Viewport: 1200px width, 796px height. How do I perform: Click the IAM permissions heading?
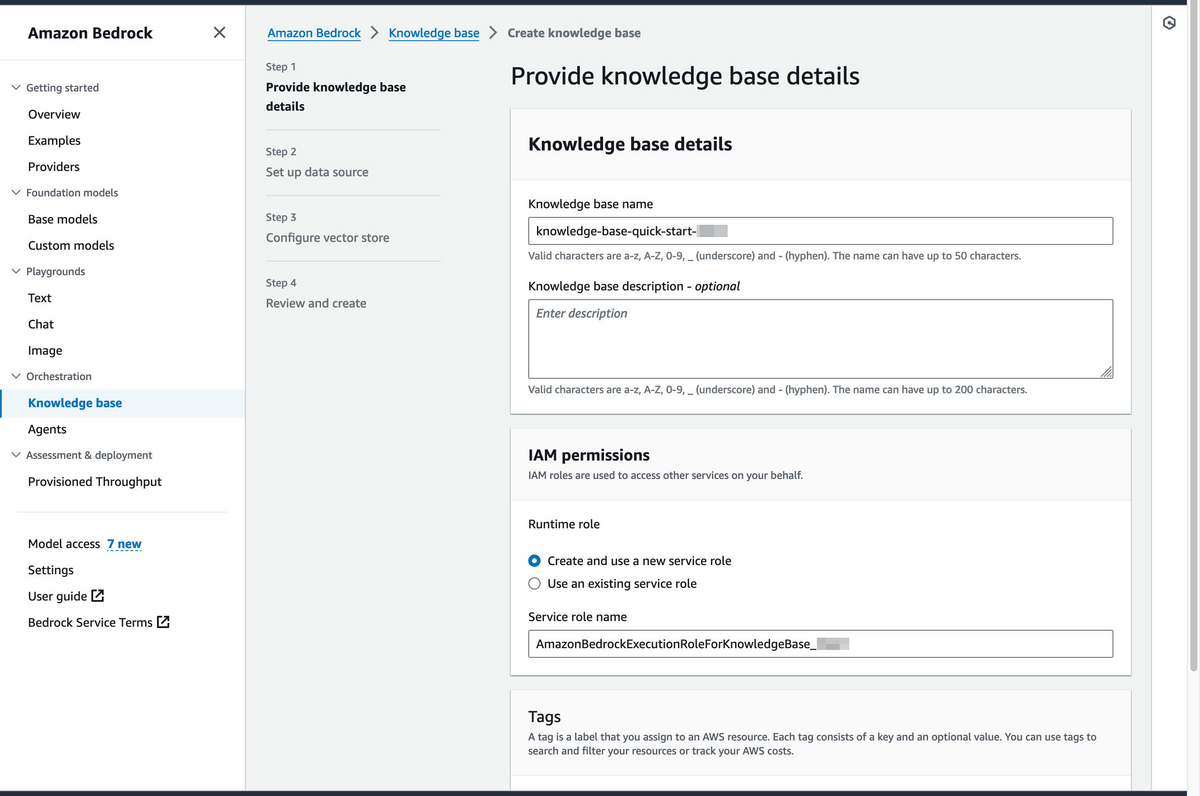click(x=589, y=455)
